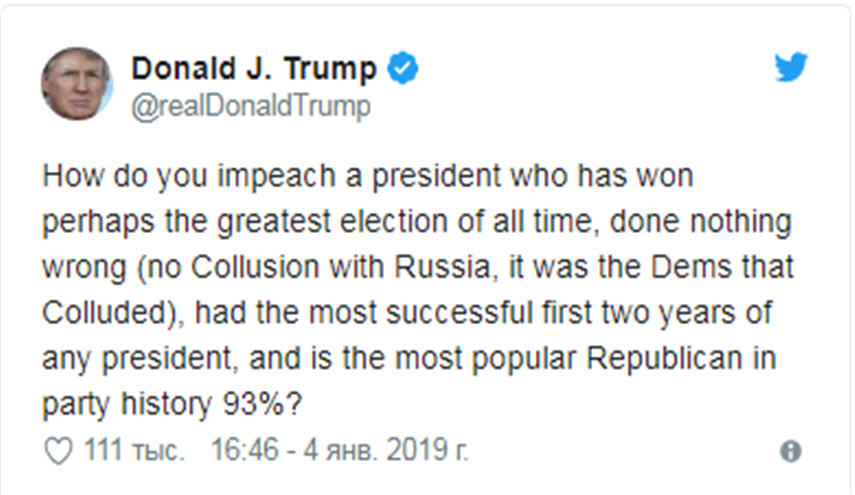Open the "Donald J. Trump" display name link
This screenshot has height=495, width=855.
(254, 69)
